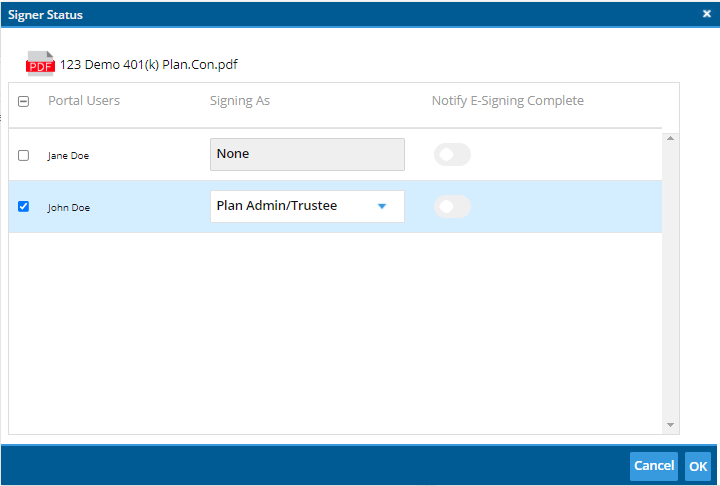Click the scrollbar up arrow

pyautogui.click(x=670, y=138)
